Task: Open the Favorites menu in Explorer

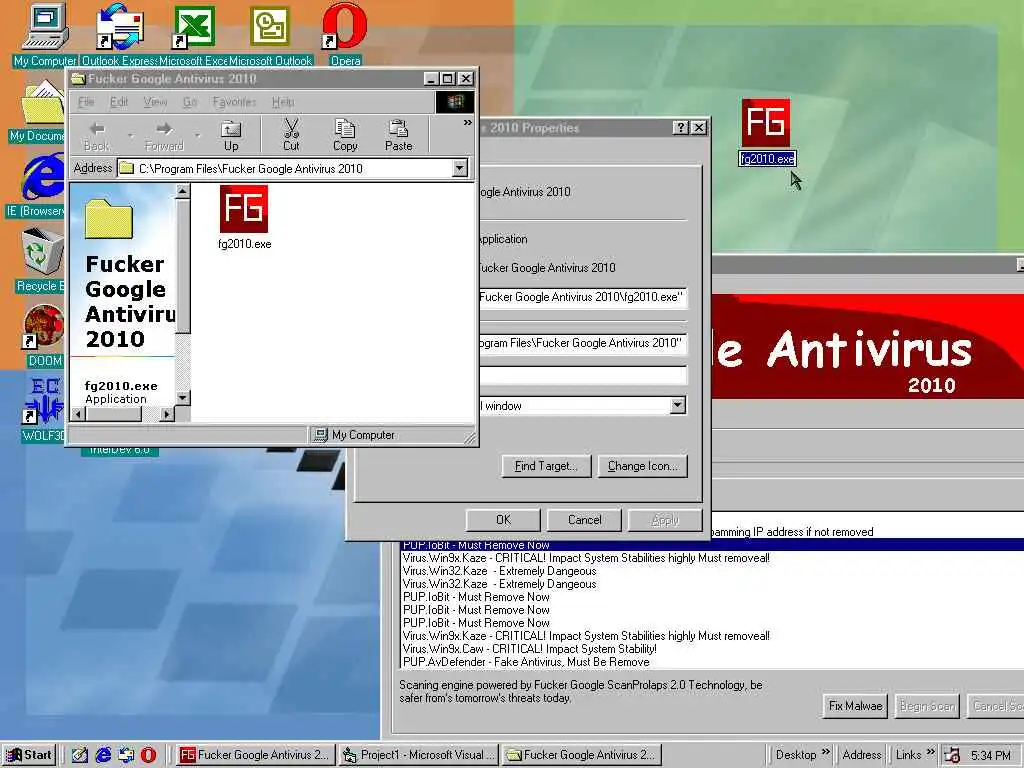Action: (x=234, y=102)
